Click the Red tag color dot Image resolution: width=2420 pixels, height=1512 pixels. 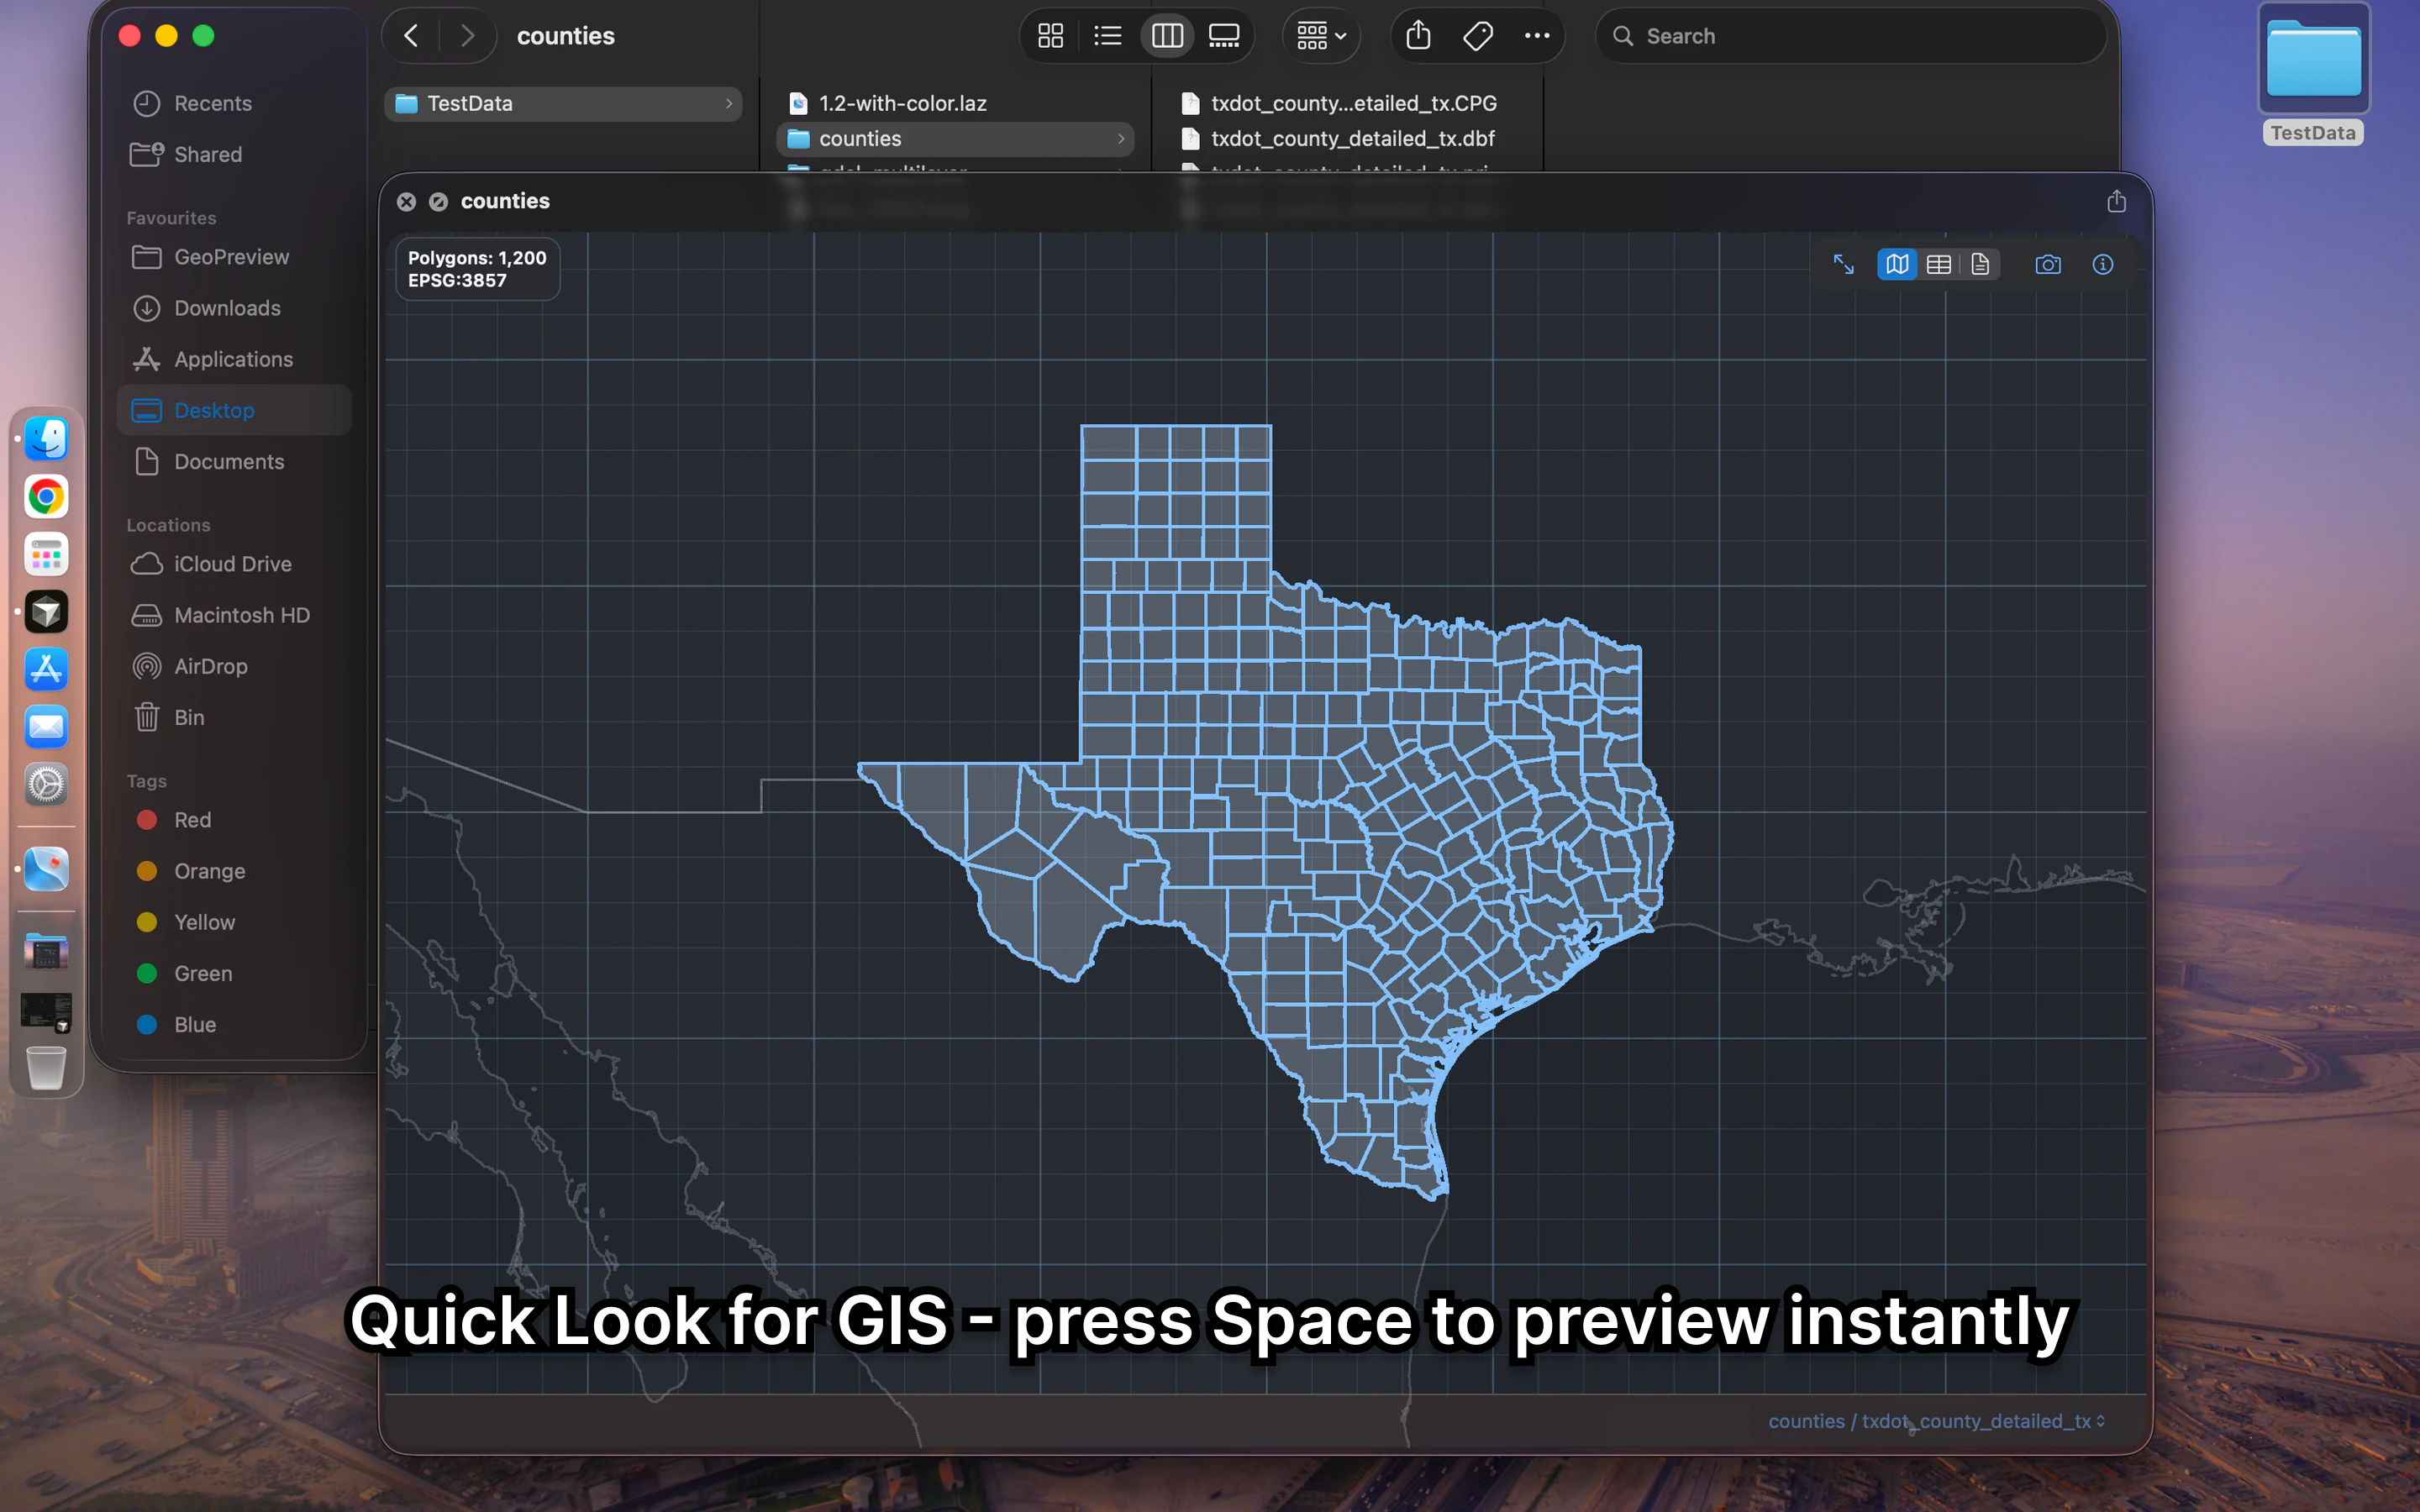tap(147, 820)
